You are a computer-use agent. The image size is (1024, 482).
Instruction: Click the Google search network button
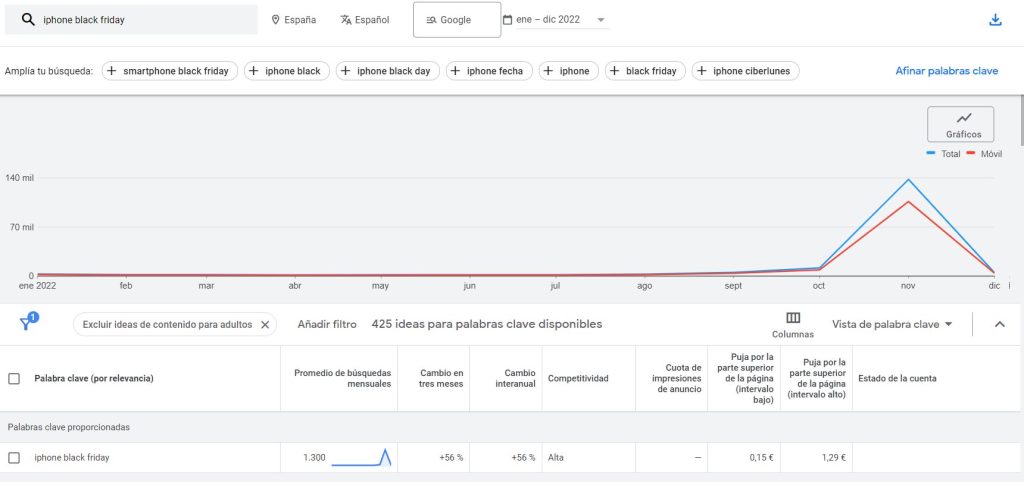[456, 20]
